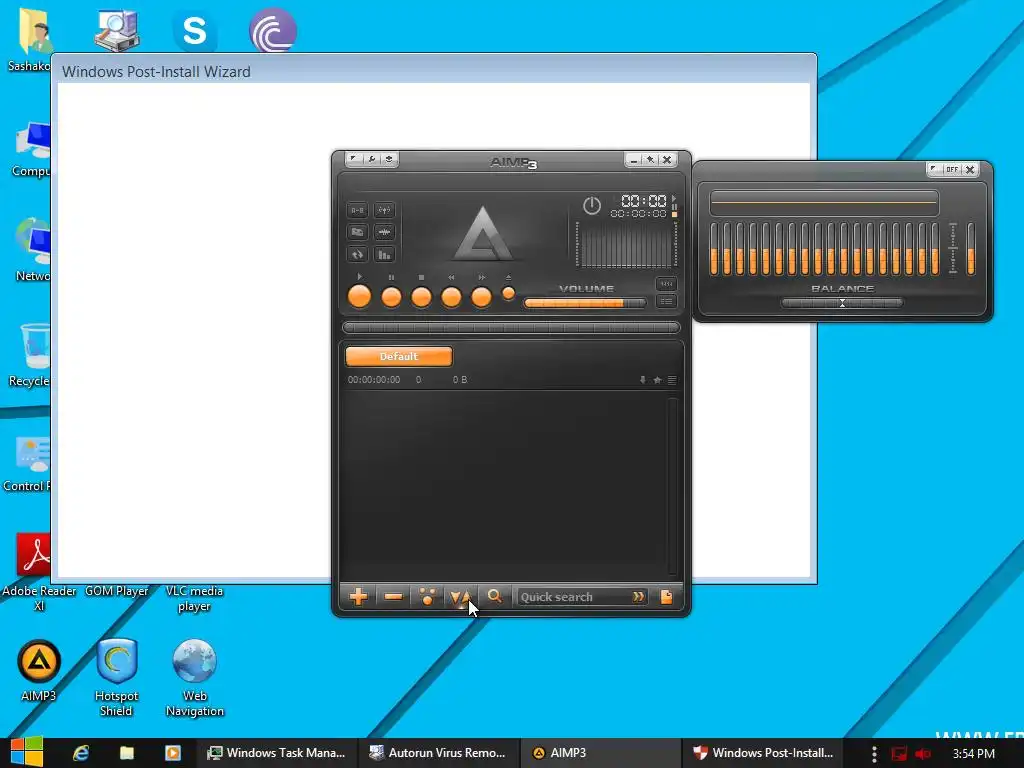This screenshot has width=1024, height=768.
Task: Change the visualization with the bars icon
Action: pos(384,254)
